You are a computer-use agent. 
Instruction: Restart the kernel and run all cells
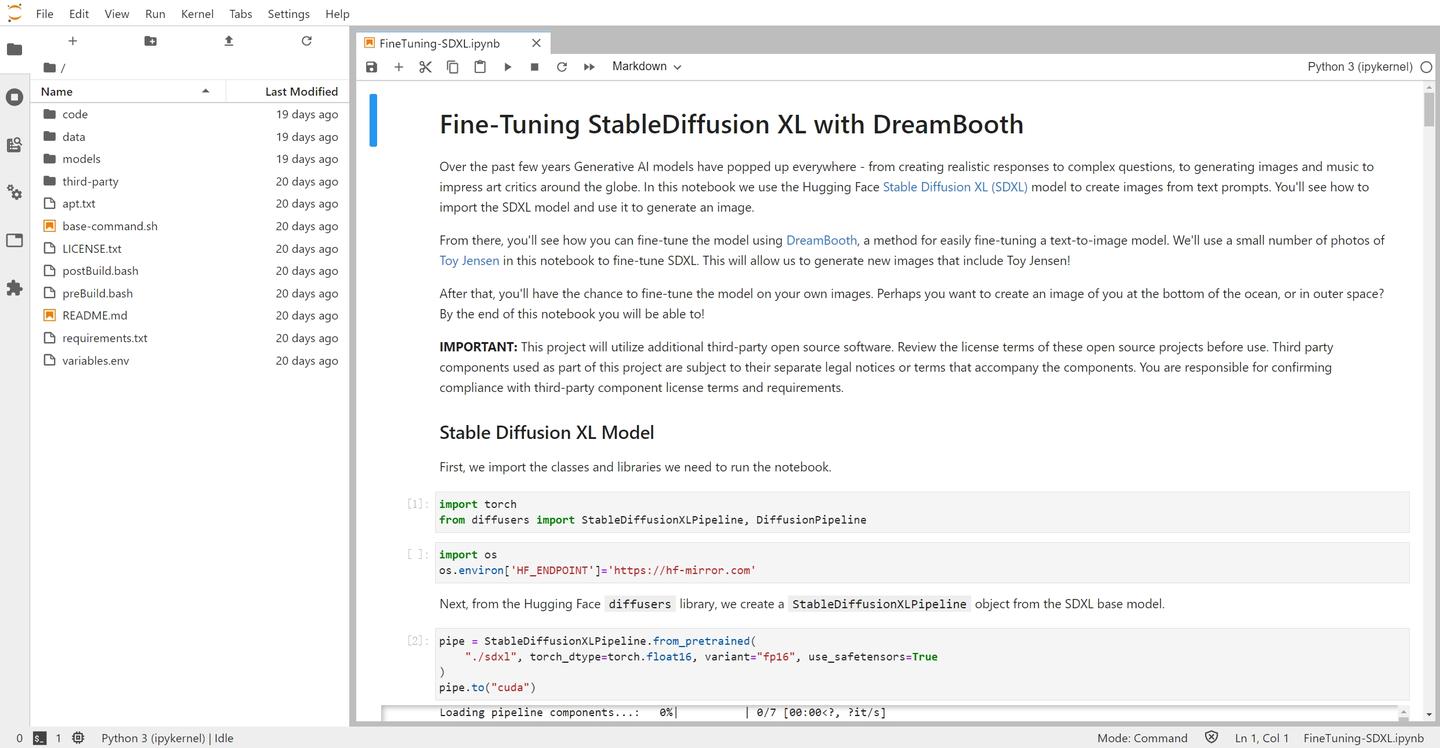[x=588, y=66]
